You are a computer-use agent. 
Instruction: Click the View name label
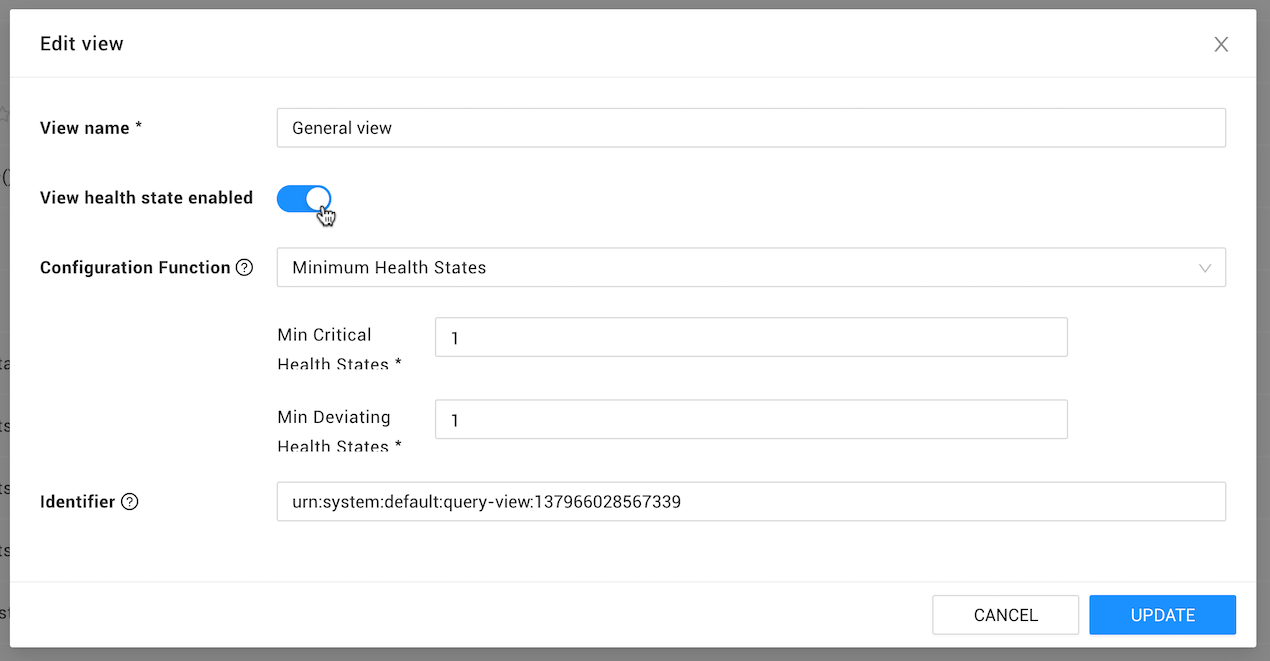pyautogui.click(x=91, y=128)
